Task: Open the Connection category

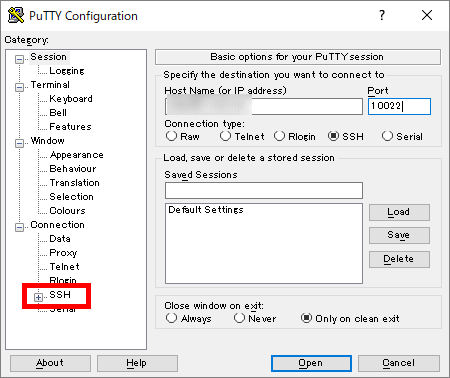Action: [x=57, y=225]
